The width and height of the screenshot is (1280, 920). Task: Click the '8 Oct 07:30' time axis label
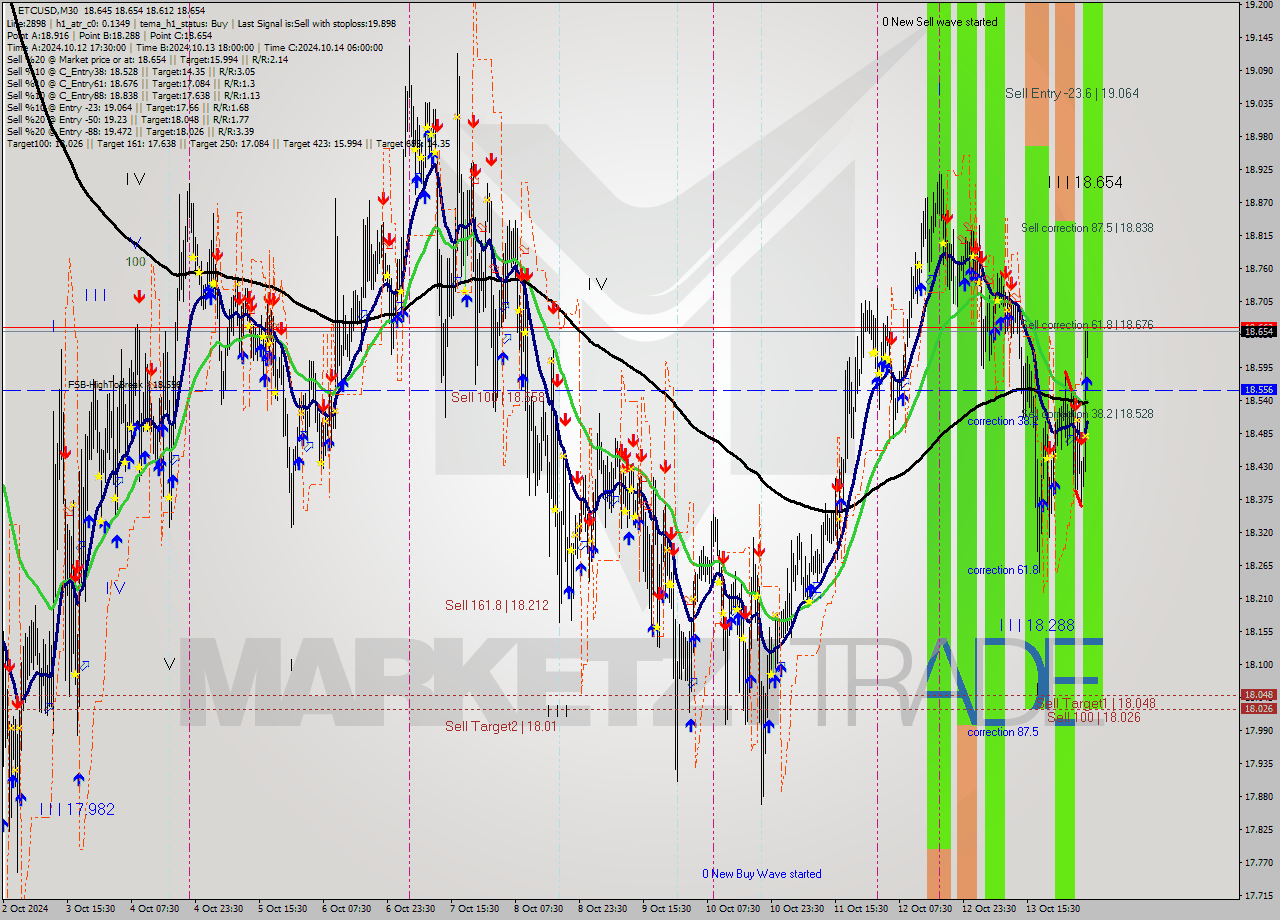coord(538,909)
